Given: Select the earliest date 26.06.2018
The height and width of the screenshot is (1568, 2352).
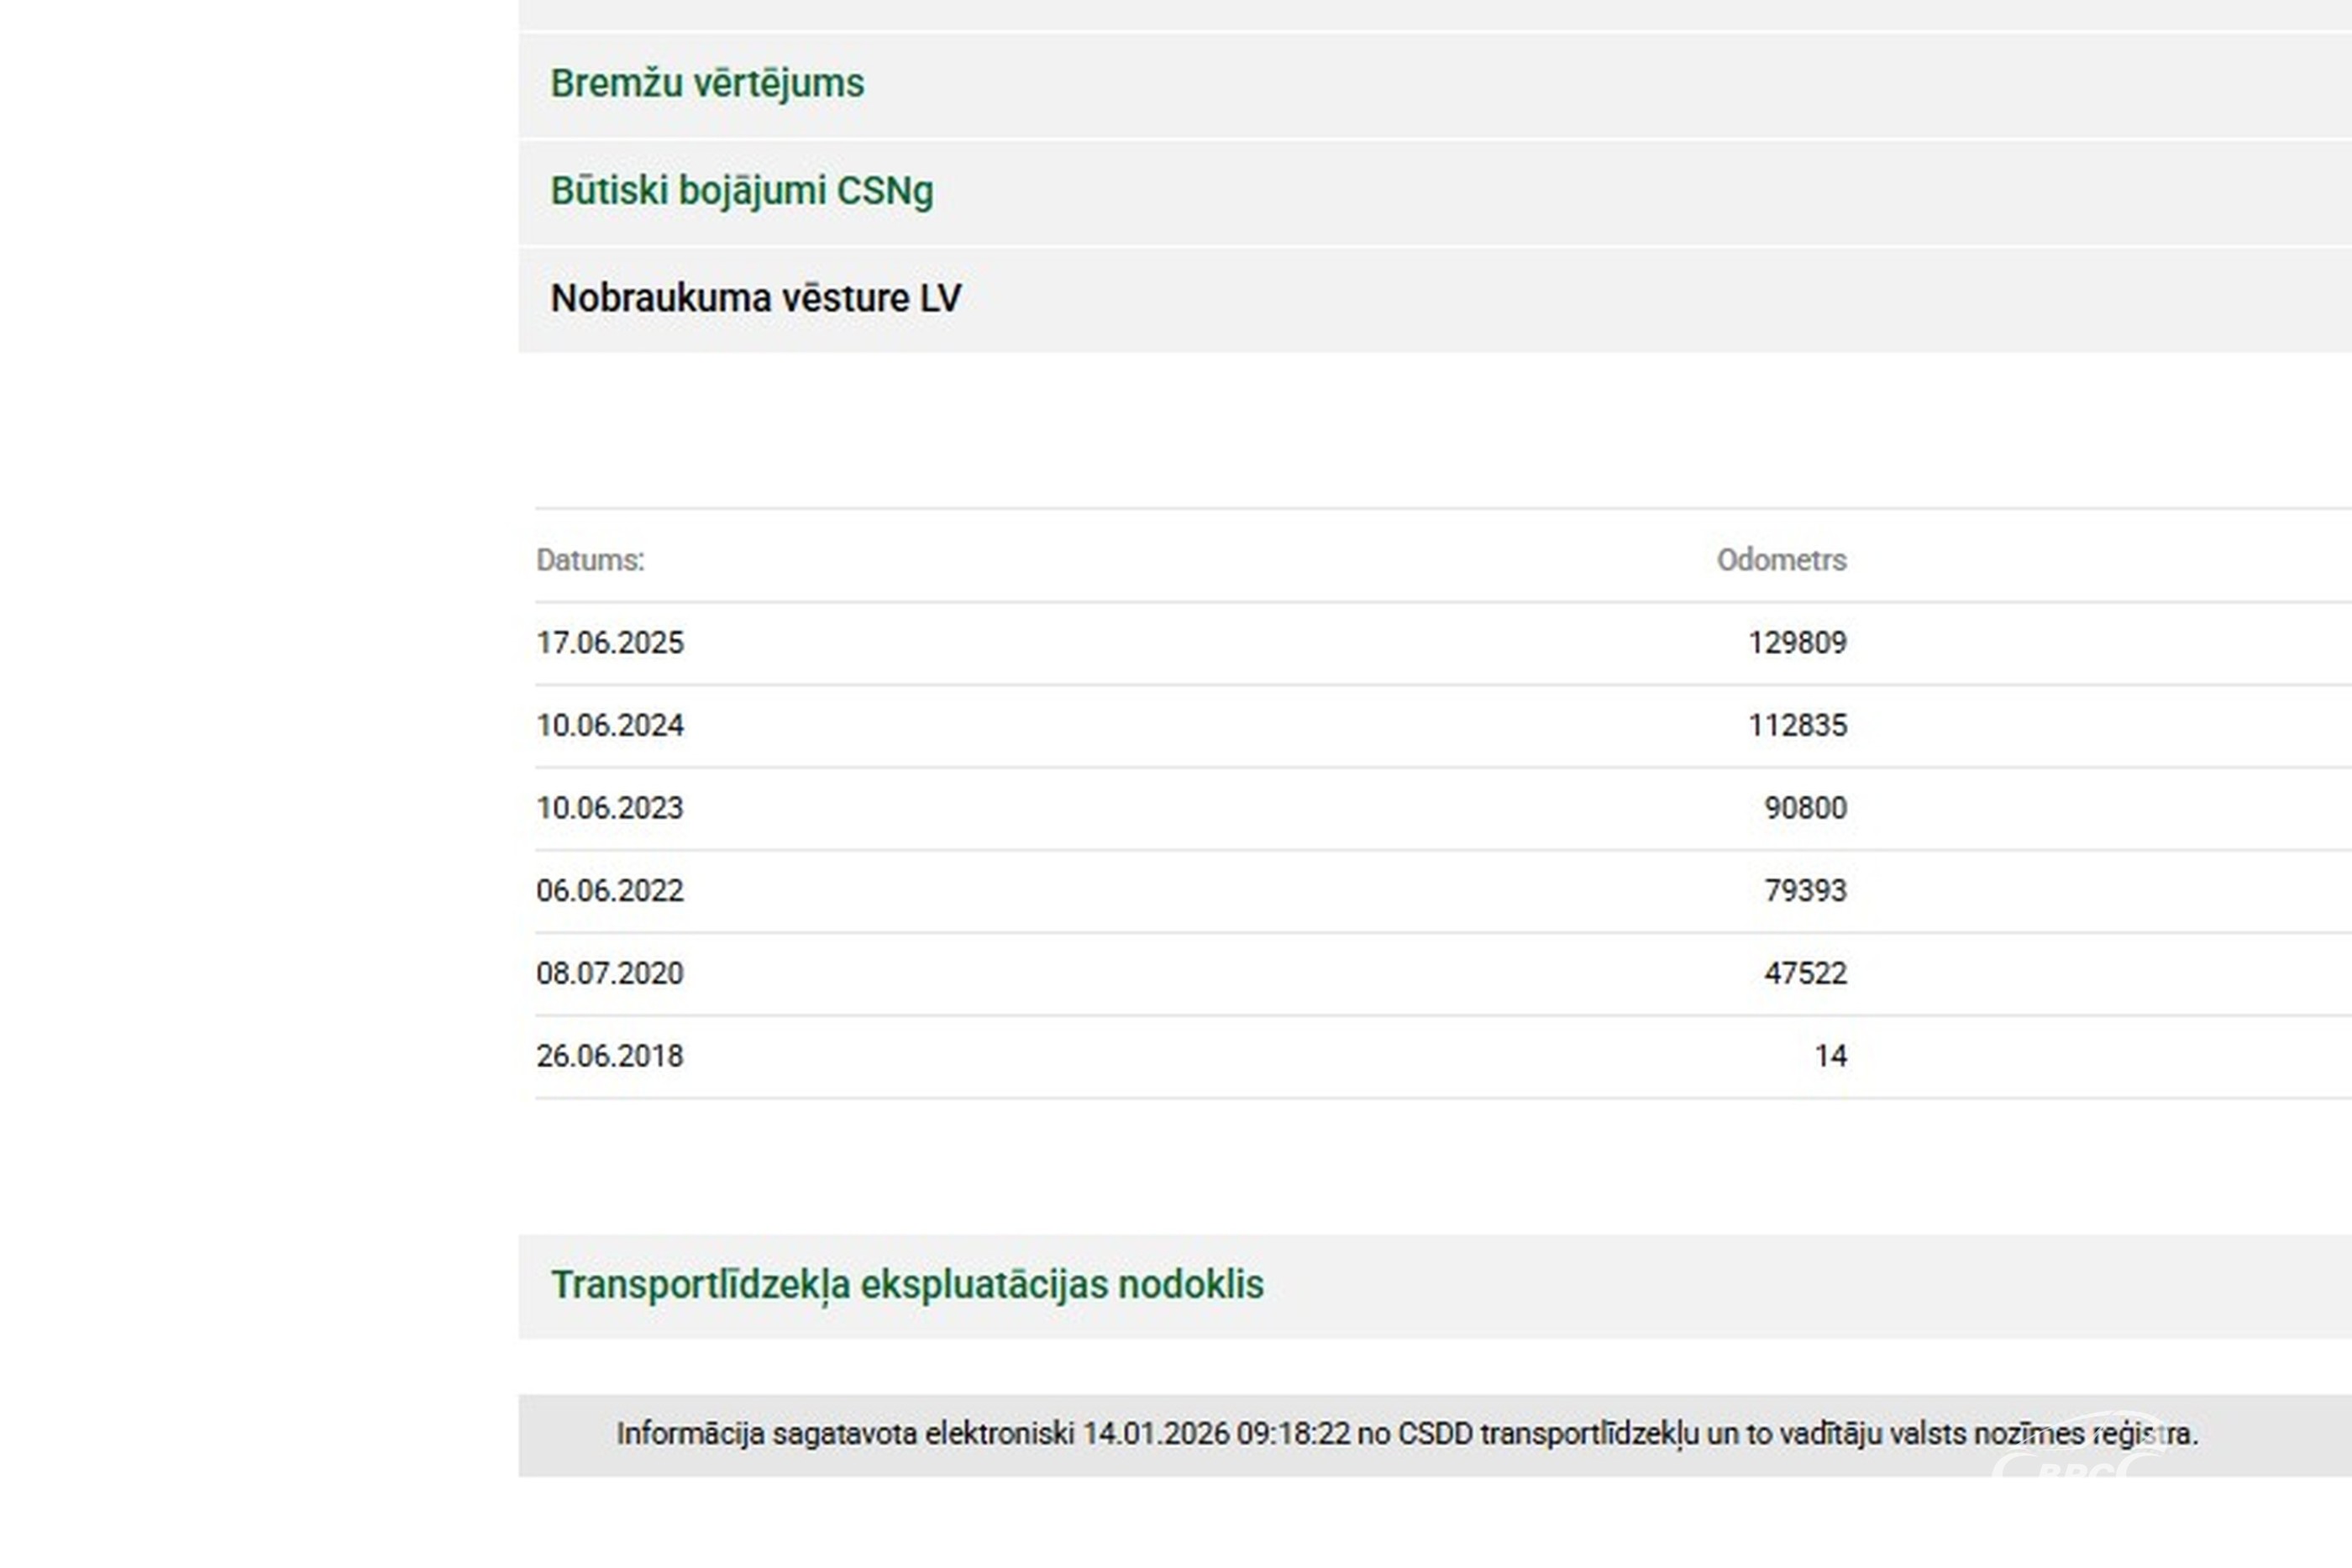Looking at the screenshot, I should (x=610, y=1056).
